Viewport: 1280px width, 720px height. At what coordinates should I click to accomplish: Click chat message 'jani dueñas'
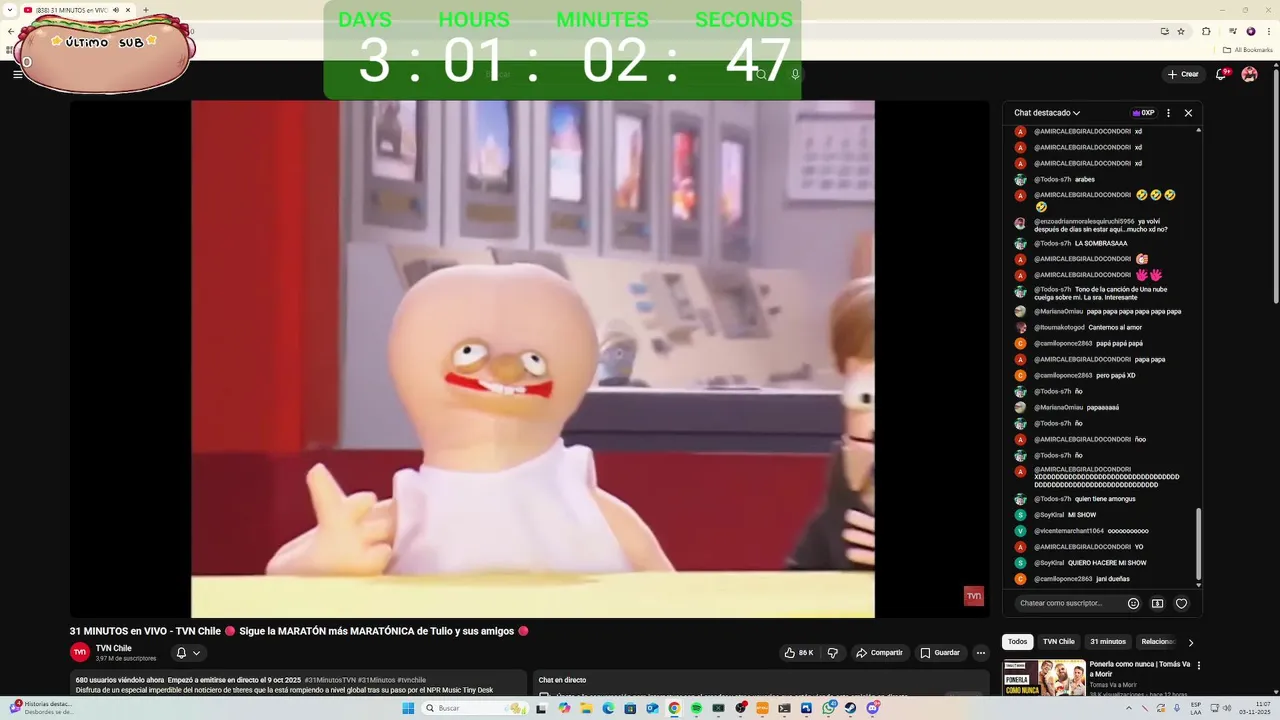(1113, 579)
